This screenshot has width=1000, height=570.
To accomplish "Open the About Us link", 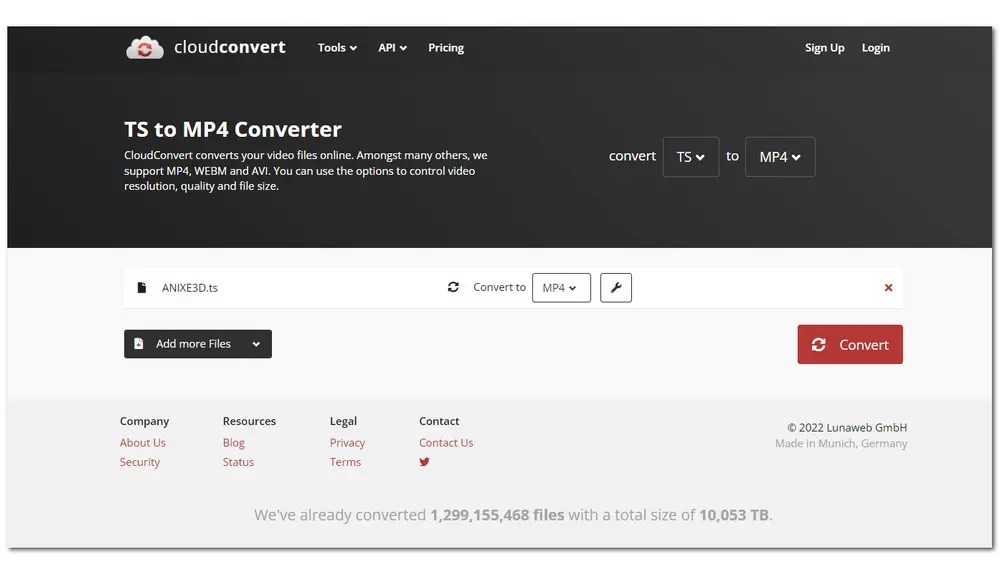I will coord(143,442).
